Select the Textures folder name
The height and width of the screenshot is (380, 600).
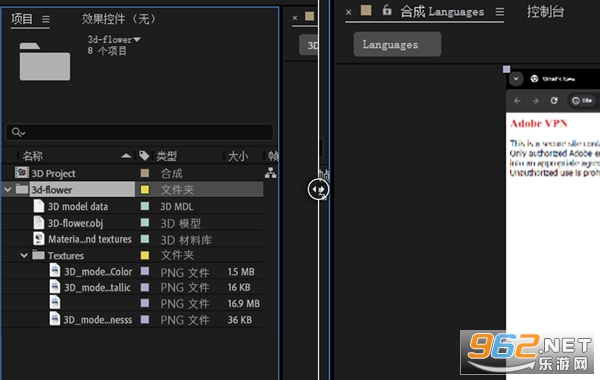(66, 256)
